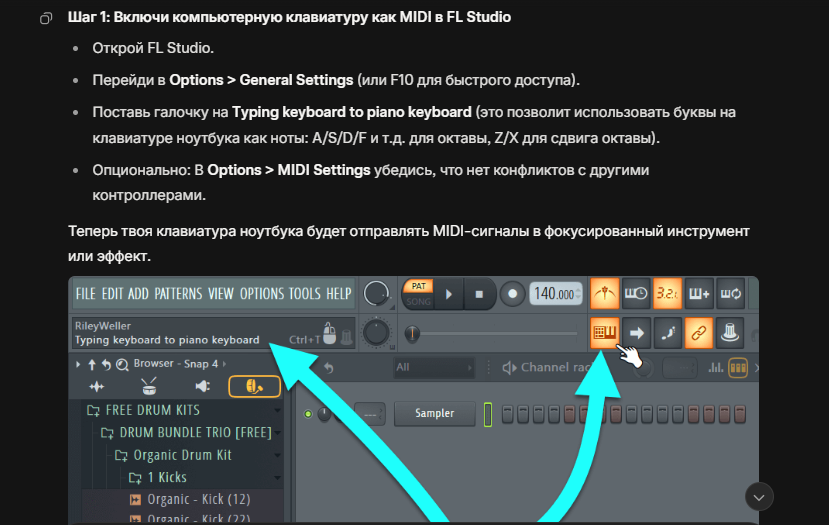Open the PATTERNS menu
The image size is (829, 525).
[178, 293]
